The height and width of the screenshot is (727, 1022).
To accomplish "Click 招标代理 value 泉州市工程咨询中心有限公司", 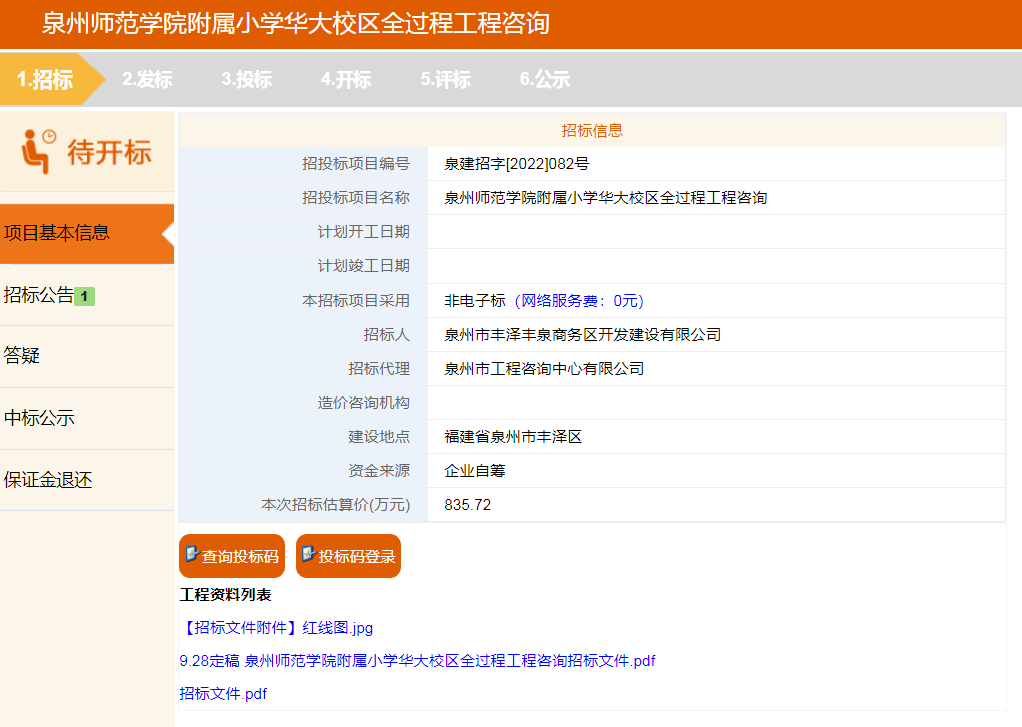I will click(544, 369).
